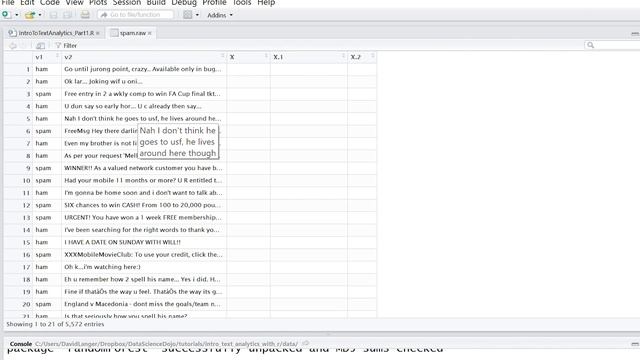Close the spam.raw tab

(x=150, y=33)
